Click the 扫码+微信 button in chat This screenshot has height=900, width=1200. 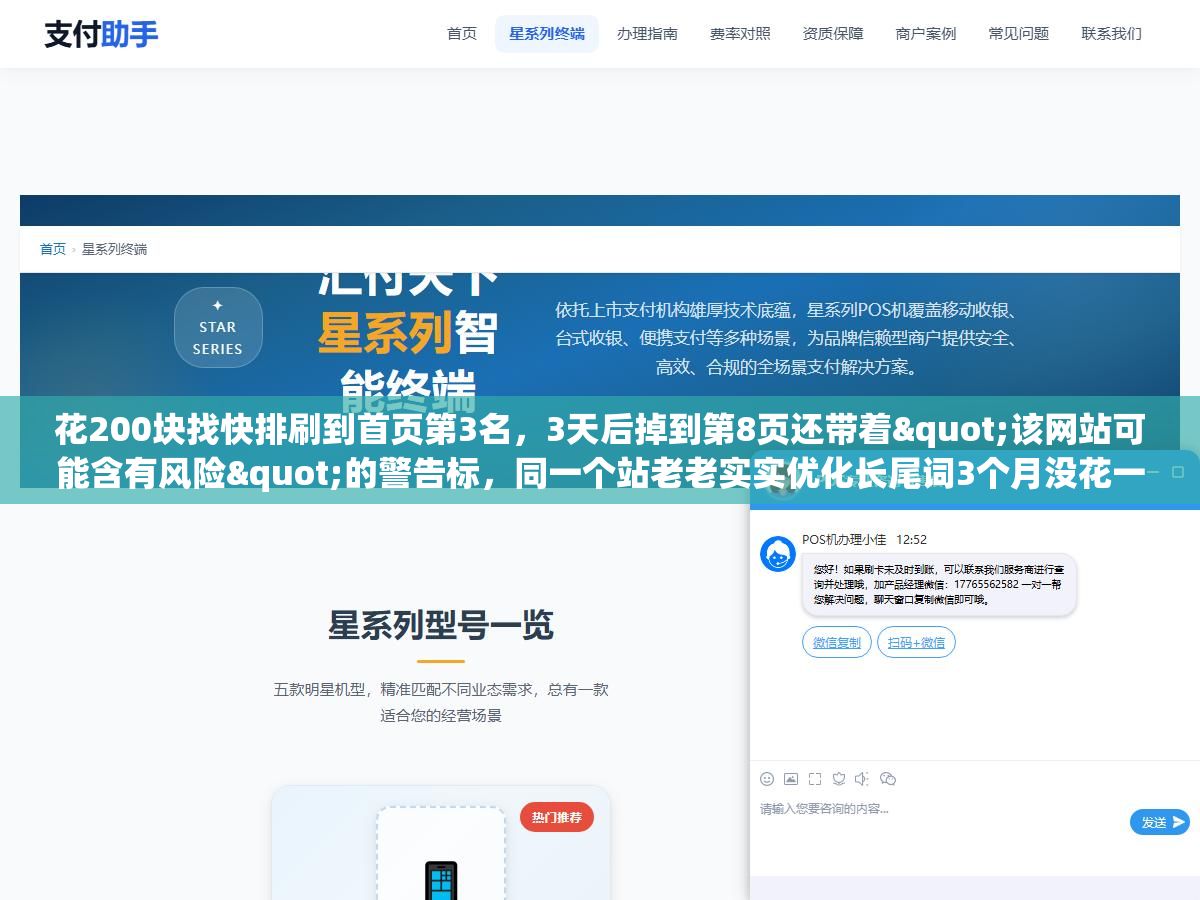coord(916,642)
